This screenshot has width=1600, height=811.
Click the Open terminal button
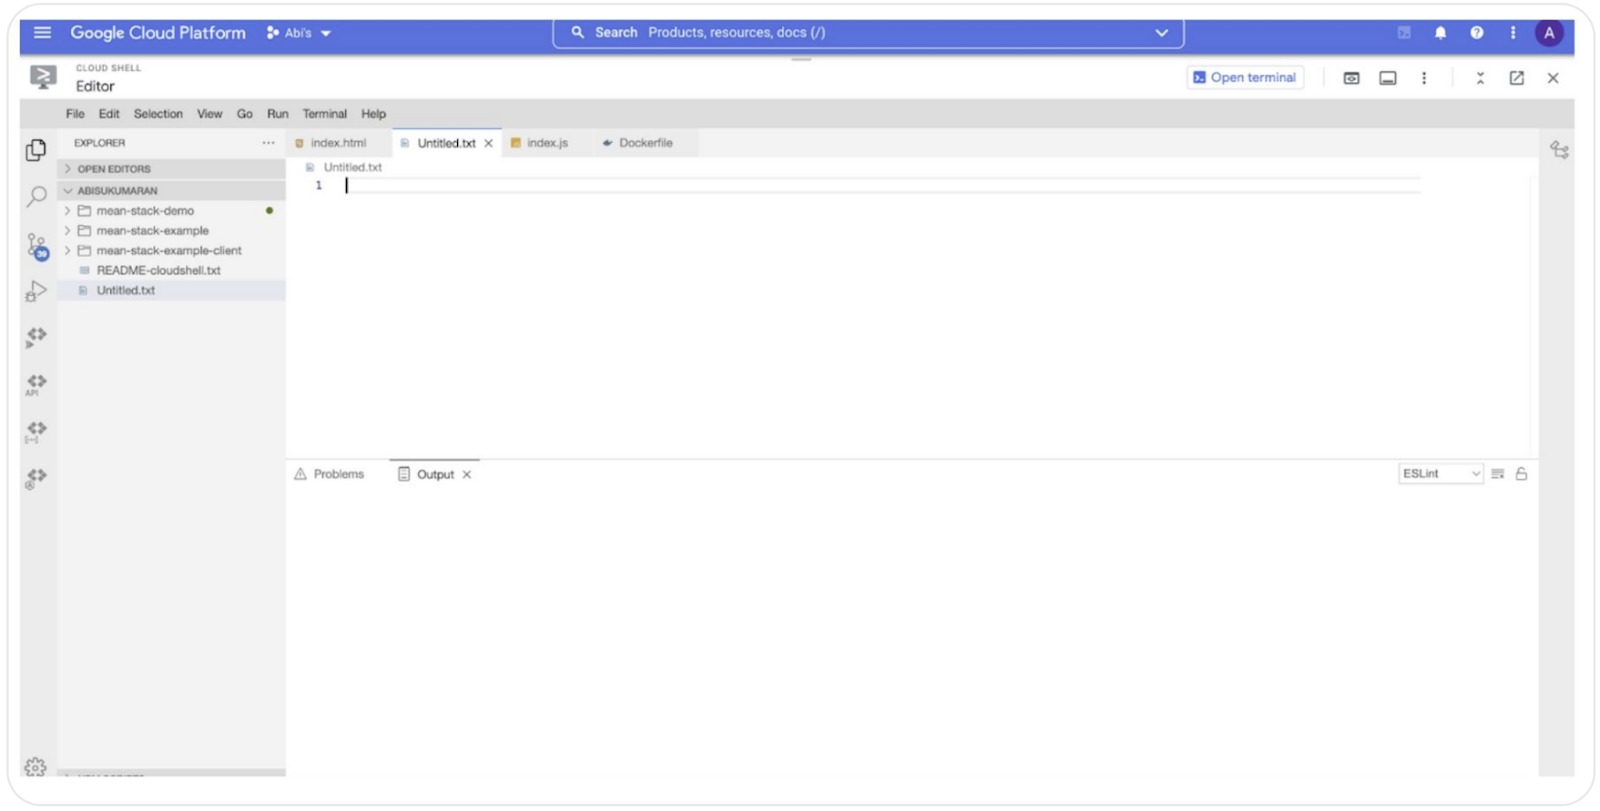point(1244,78)
